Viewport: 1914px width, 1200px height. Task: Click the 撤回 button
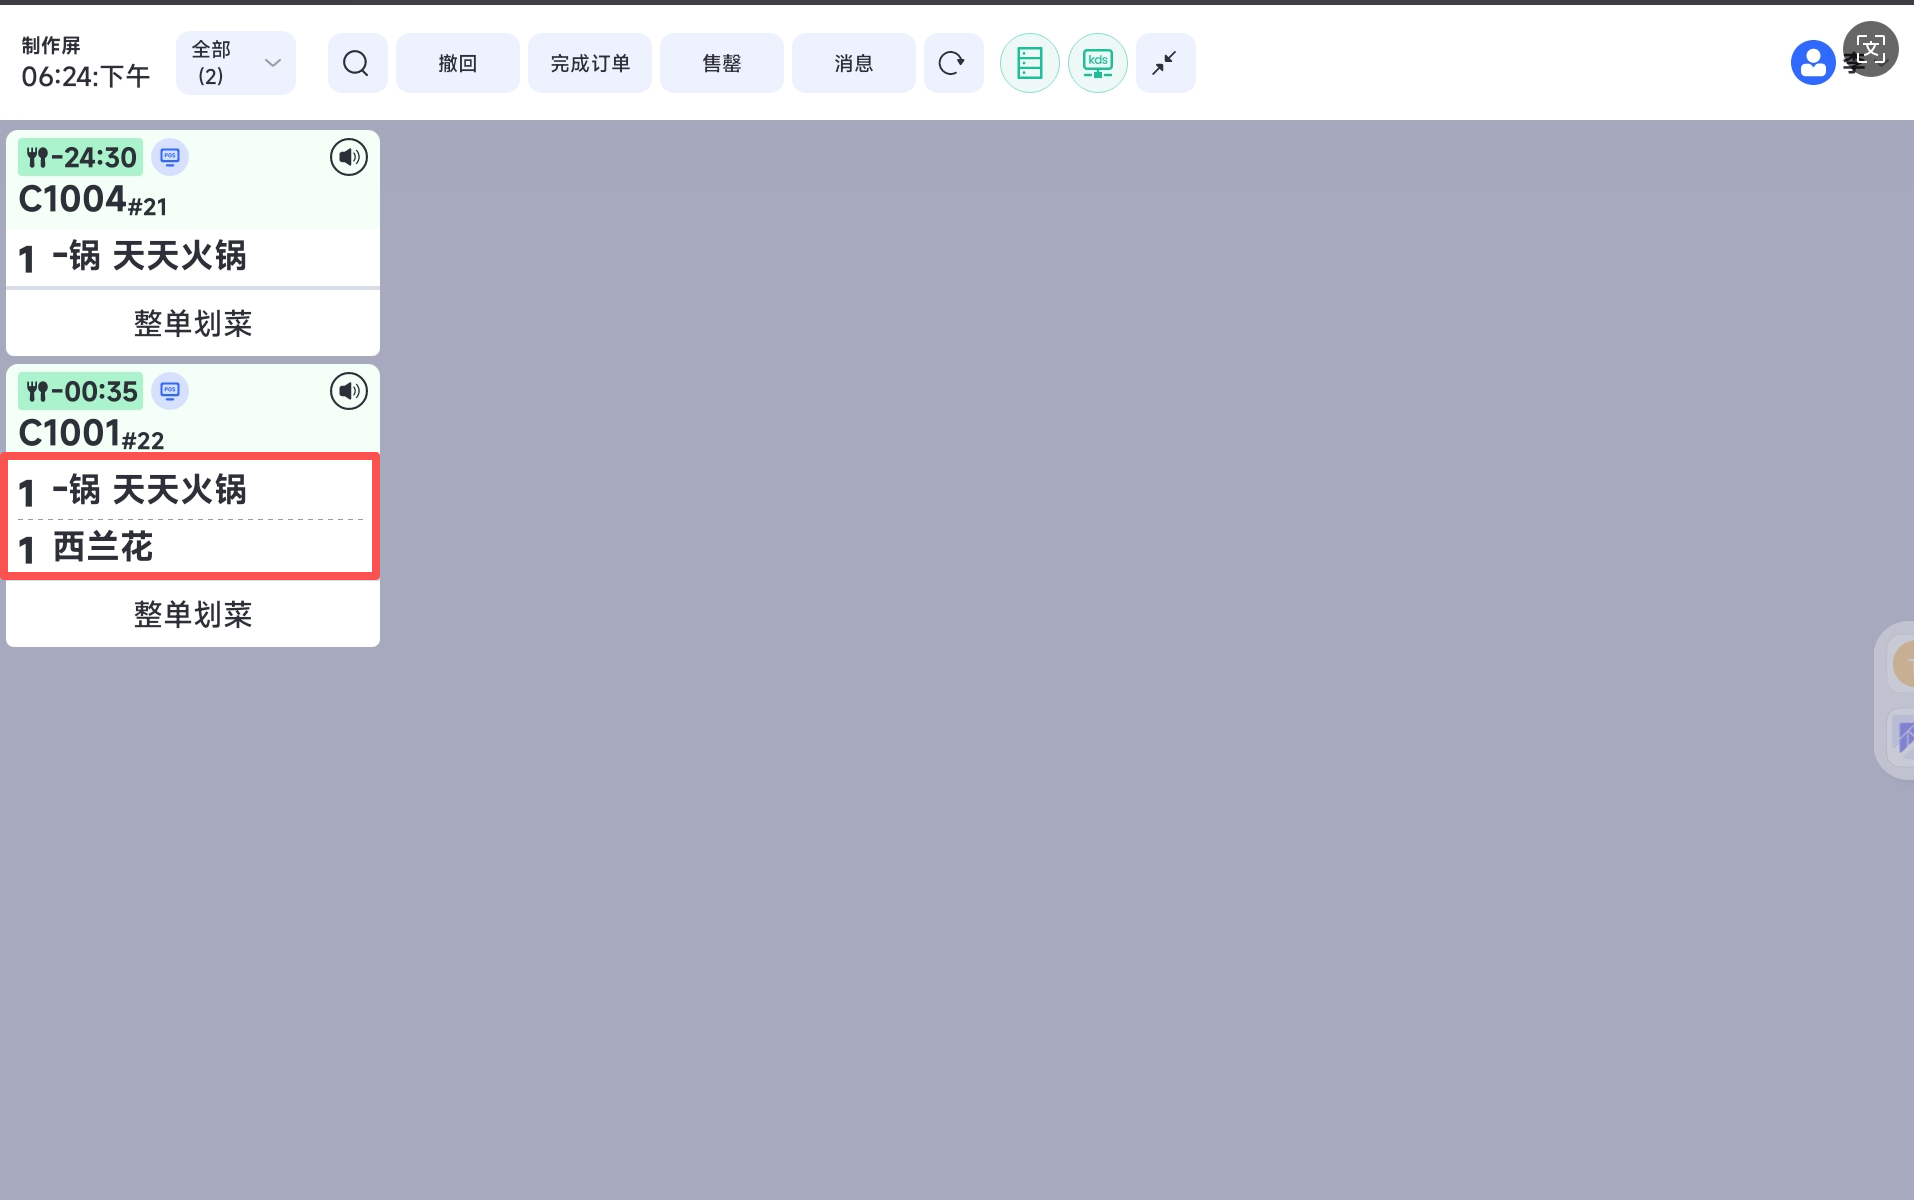point(457,63)
